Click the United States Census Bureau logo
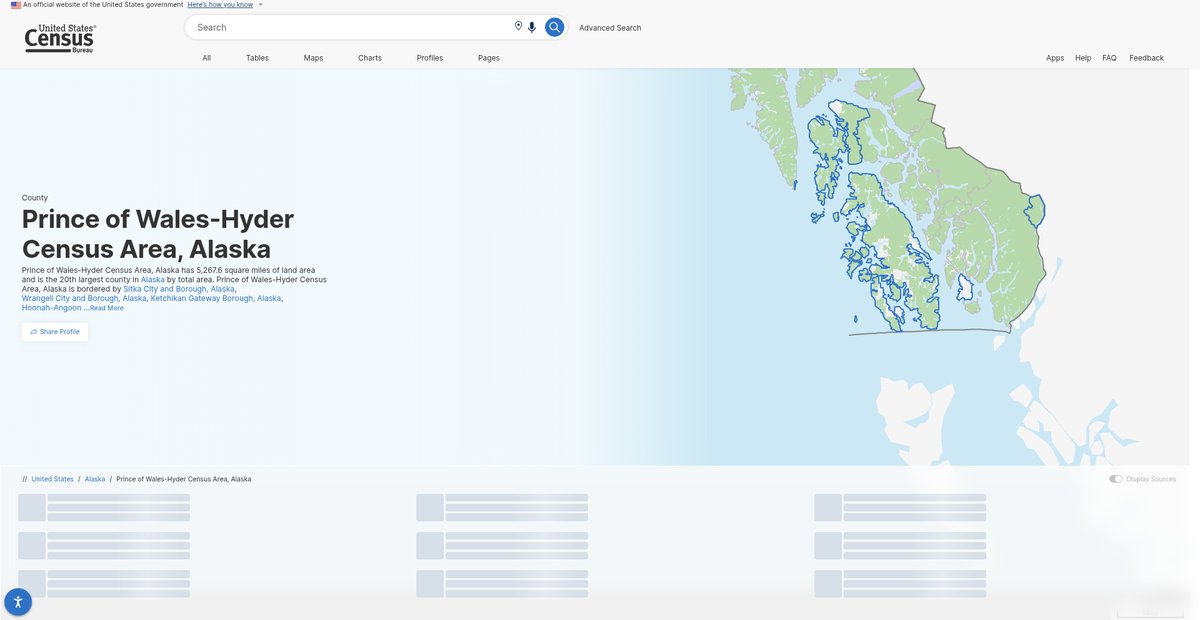Image resolution: width=1200 pixels, height=620 pixels. point(61,39)
